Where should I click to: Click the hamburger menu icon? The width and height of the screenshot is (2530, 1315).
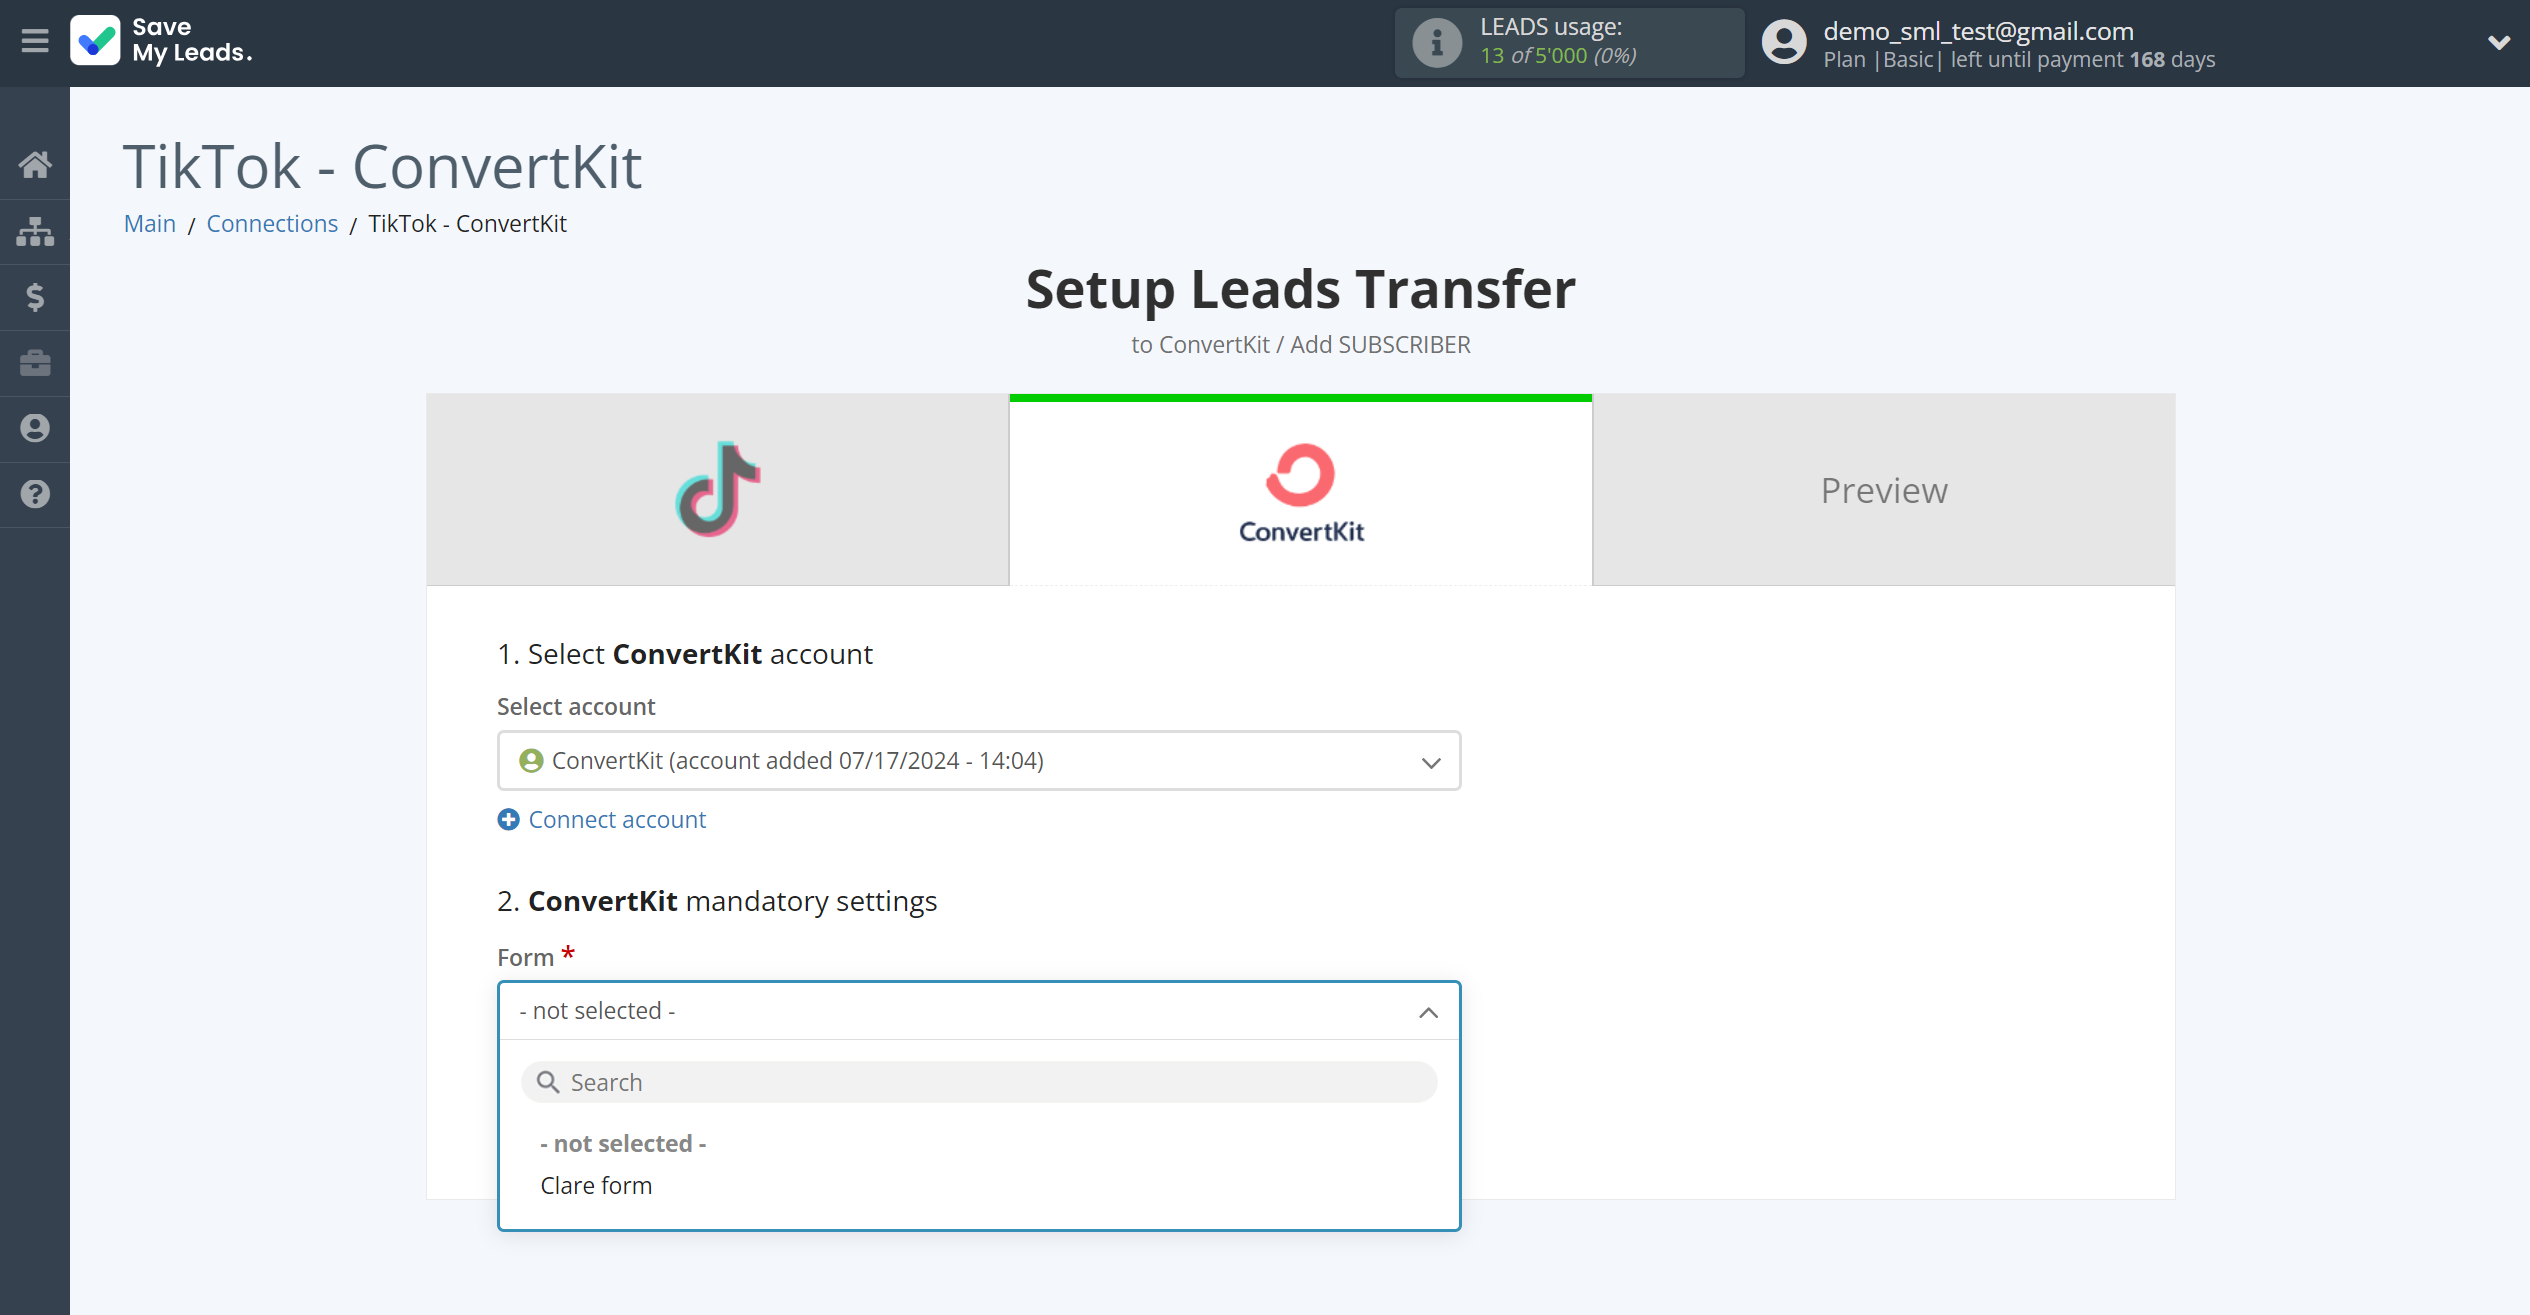33,42
